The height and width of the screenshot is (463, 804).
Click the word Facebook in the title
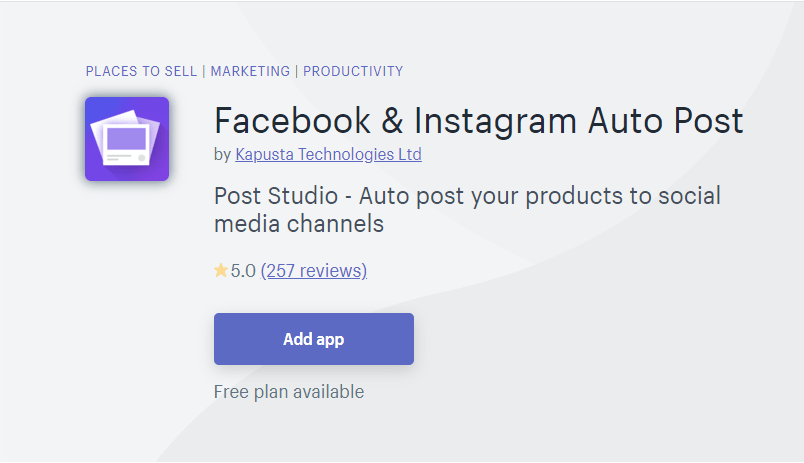(x=292, y=121)
